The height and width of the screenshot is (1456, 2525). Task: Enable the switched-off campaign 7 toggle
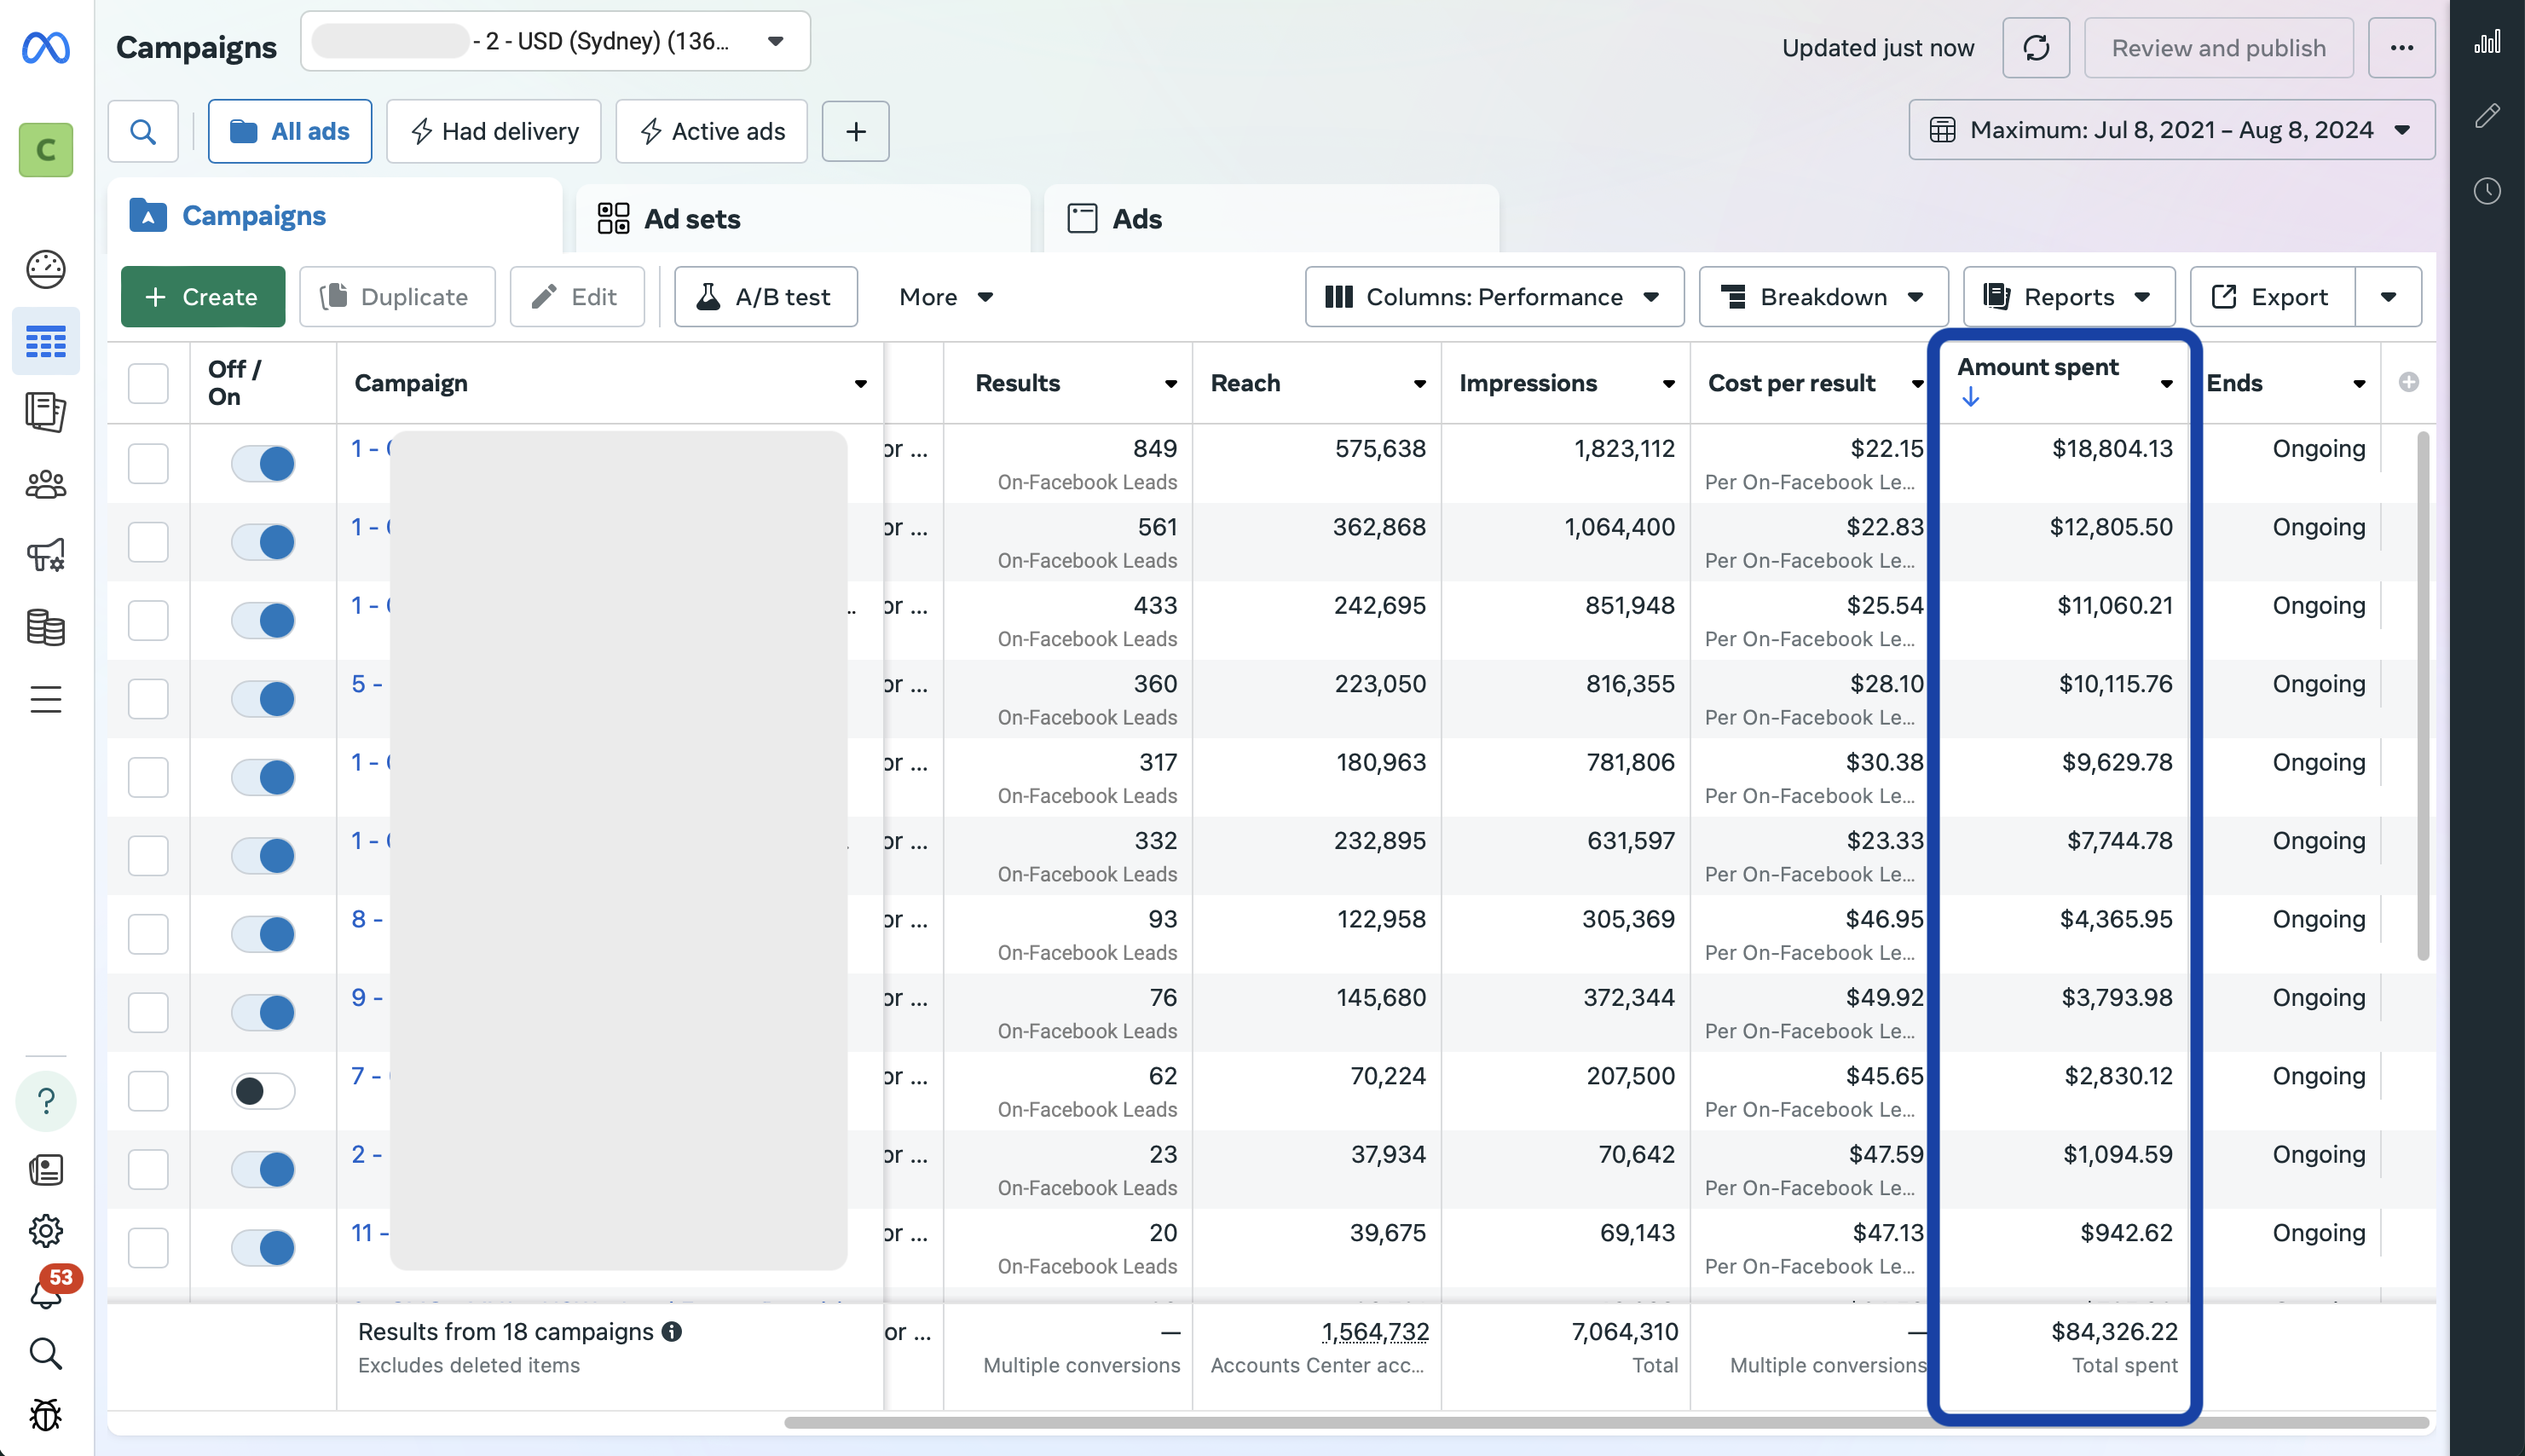click(263, 1090)
